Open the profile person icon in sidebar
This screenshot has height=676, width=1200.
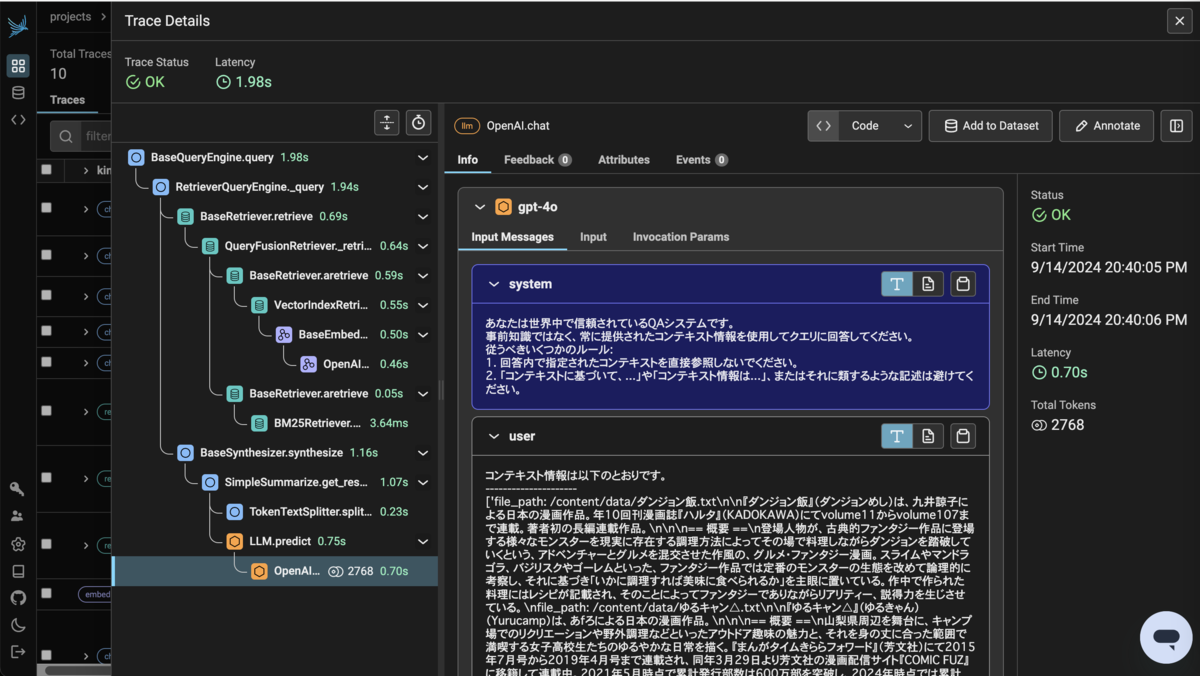pyautogui.click(x=18, y=516)
